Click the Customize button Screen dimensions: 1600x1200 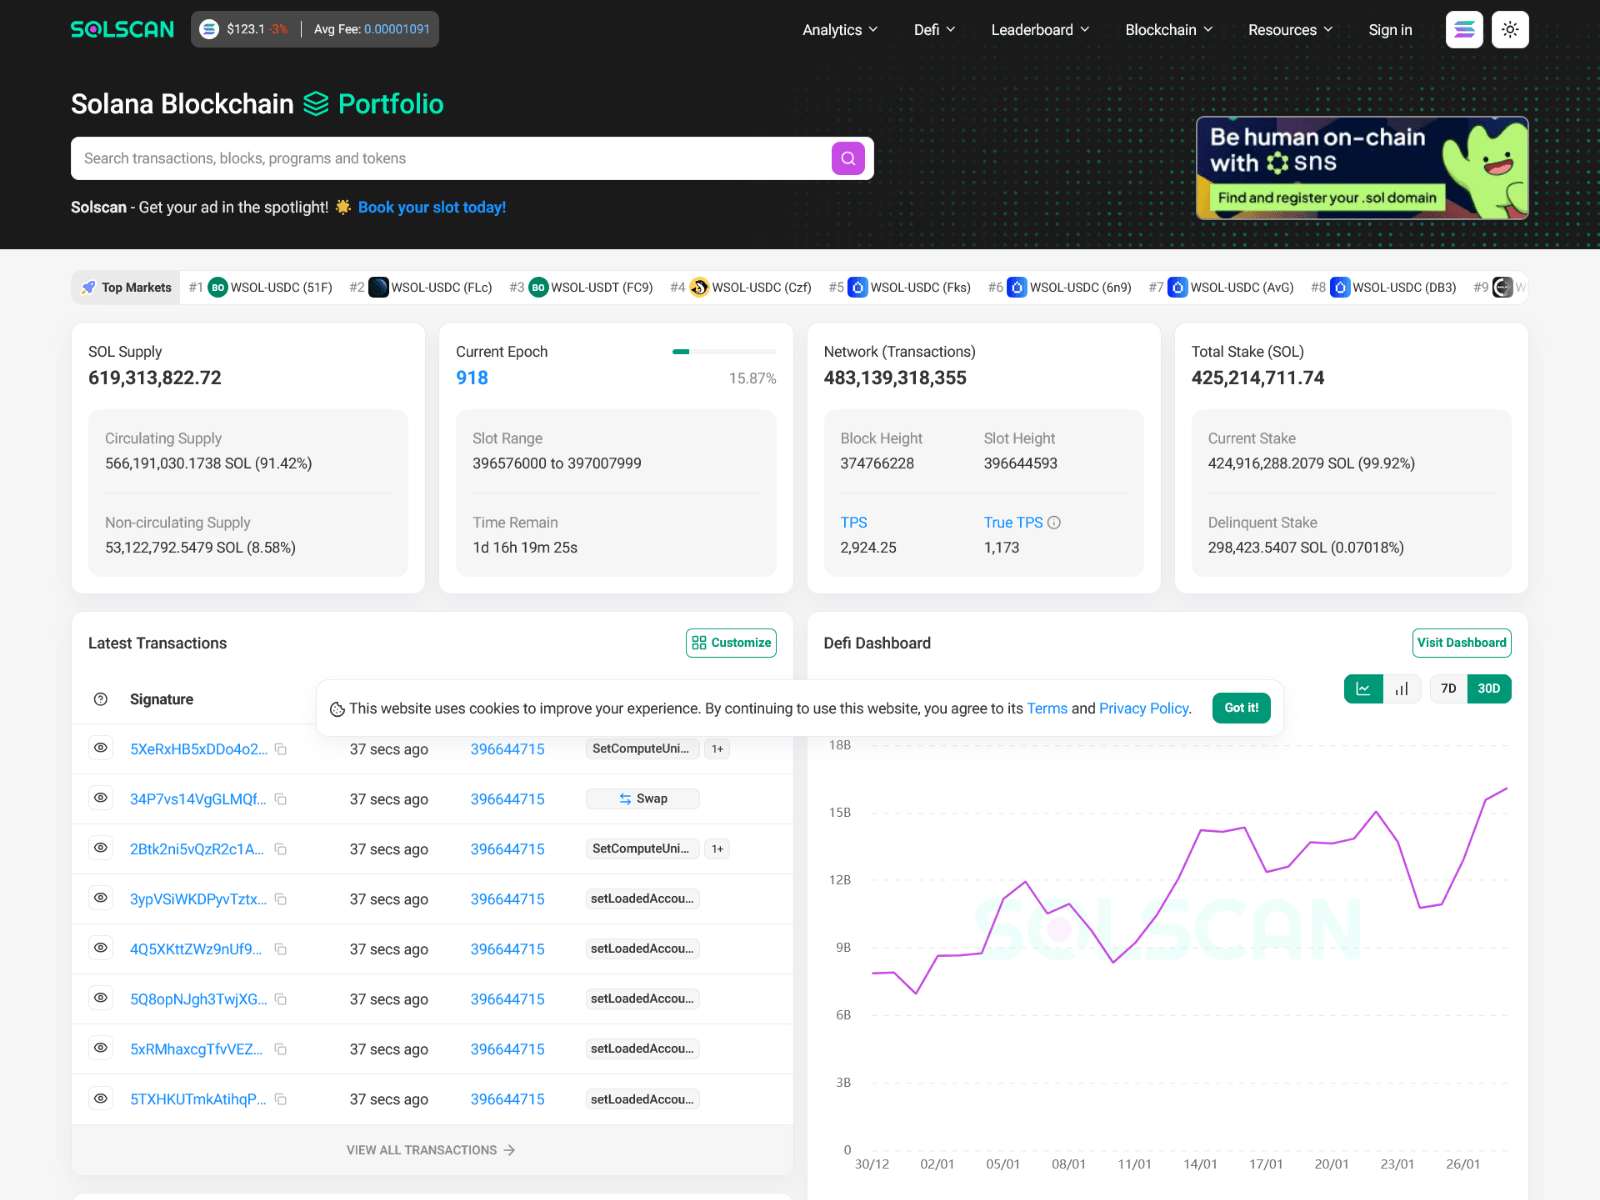point(731,643)
